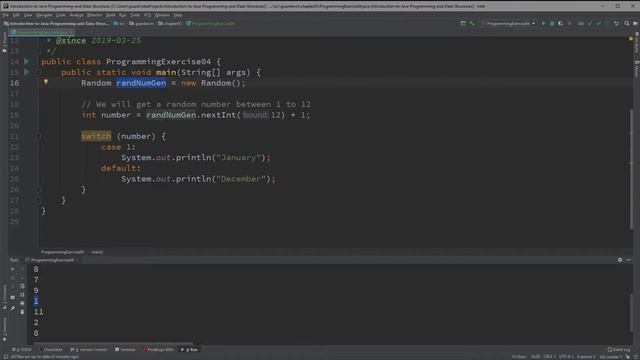The width and height of the screenshot is (640, 360).
Task: Open the File menu
Action: tap(6, 15)
